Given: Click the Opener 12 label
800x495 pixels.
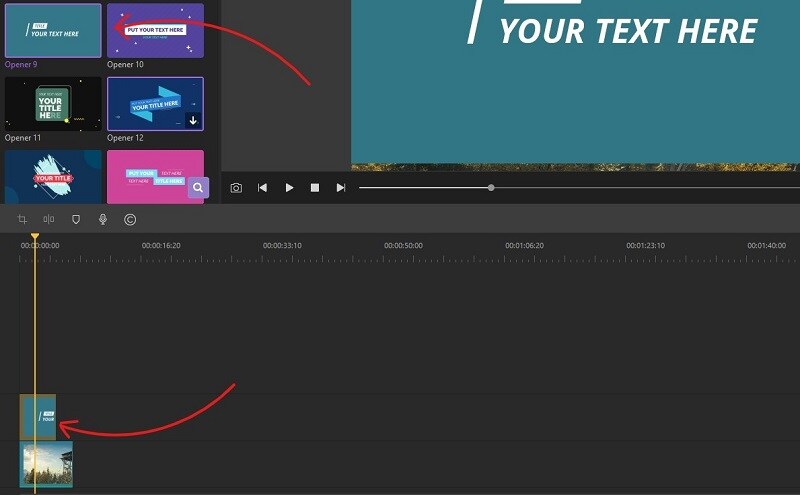Looking at the screenshot, I should (125, 138).
